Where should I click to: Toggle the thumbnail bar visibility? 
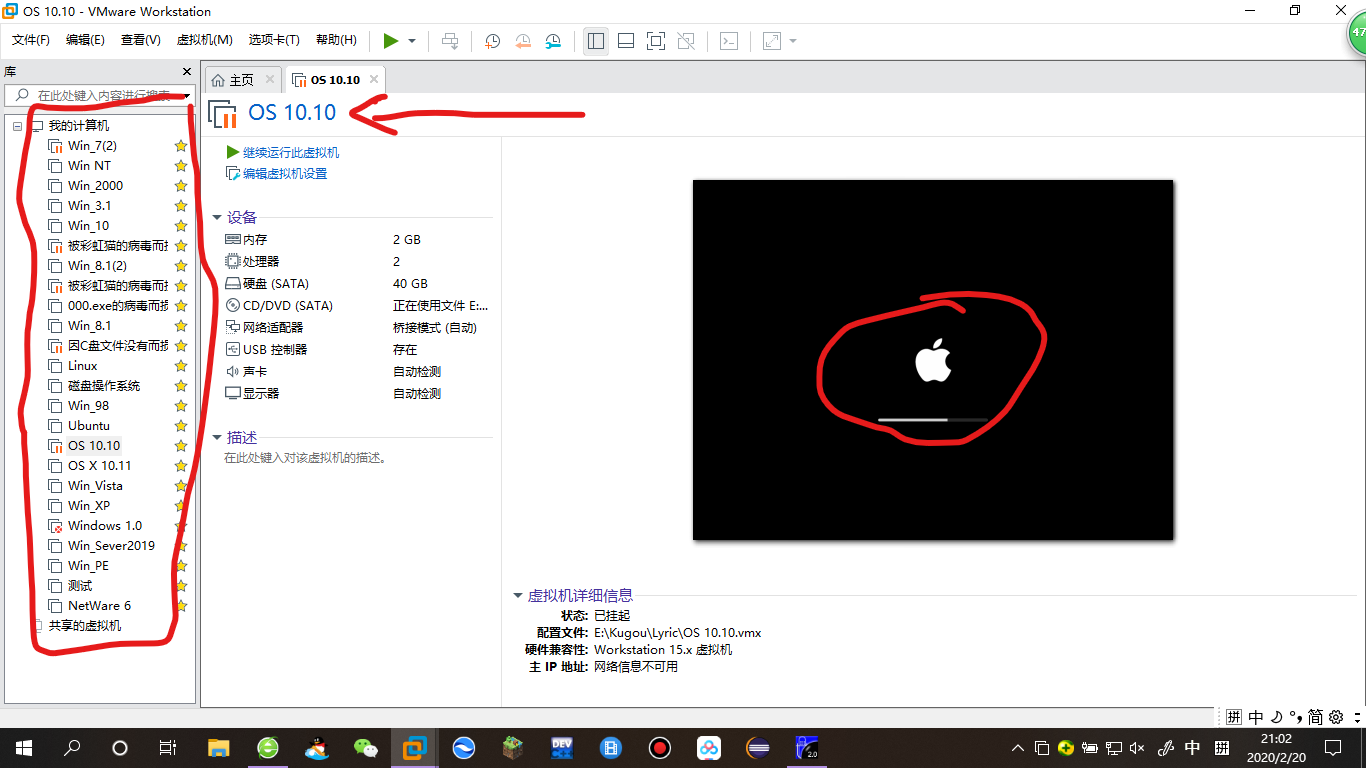point(625,41)
